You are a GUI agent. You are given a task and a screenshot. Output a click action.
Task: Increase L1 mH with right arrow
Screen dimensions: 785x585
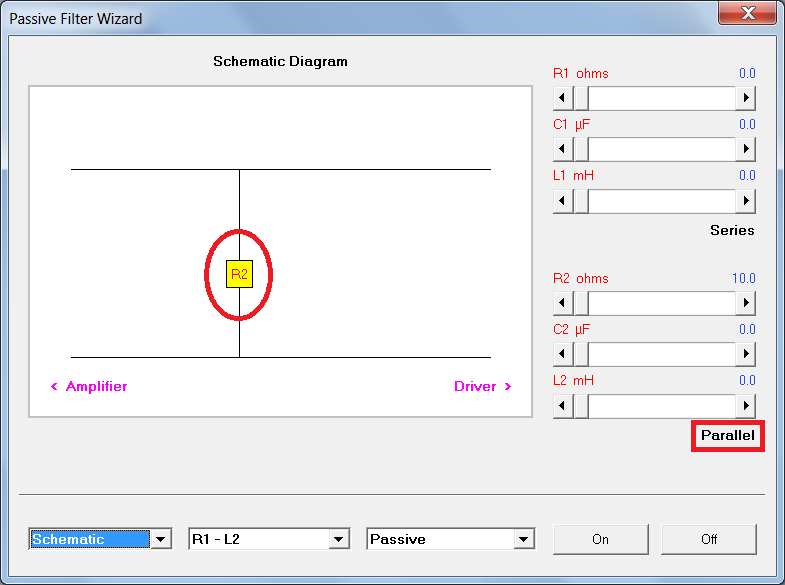pyautogui.click(x=745, y=201)
